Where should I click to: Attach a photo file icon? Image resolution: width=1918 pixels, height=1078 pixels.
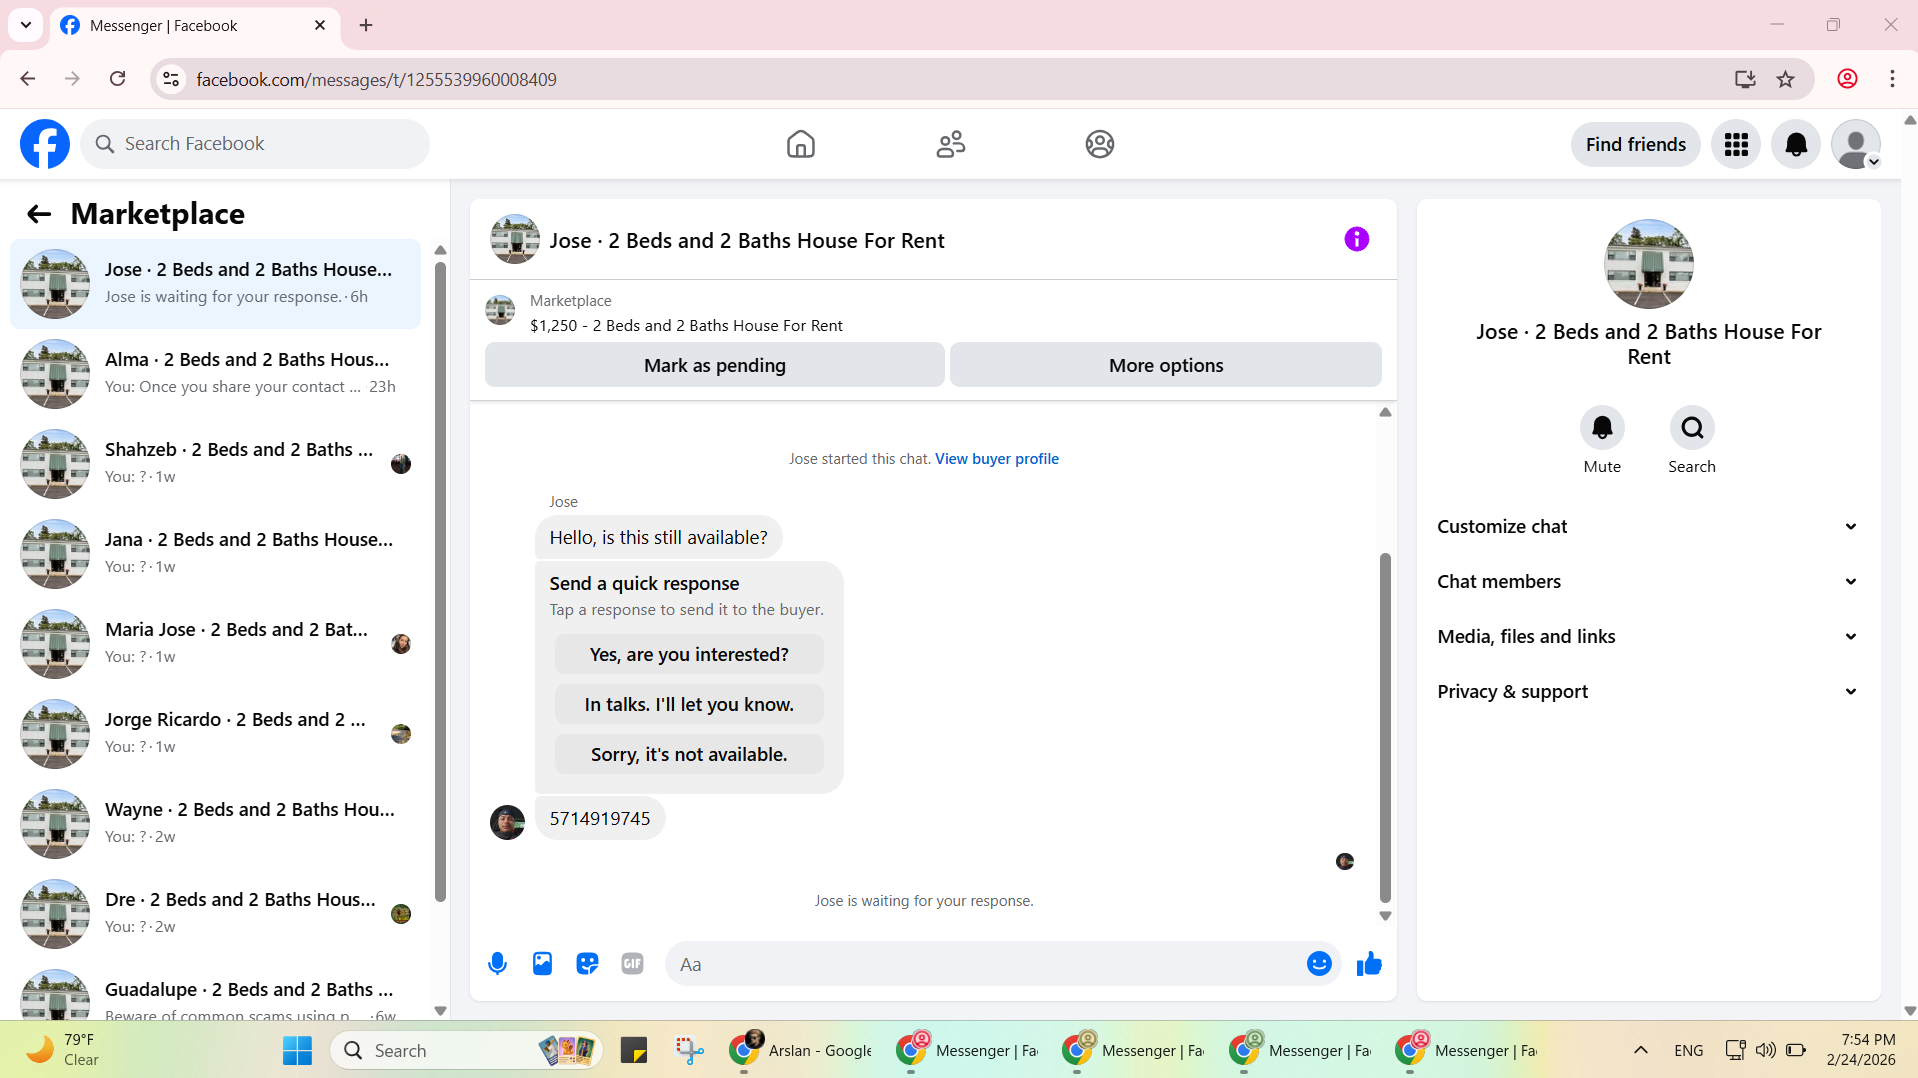point(542,964)
